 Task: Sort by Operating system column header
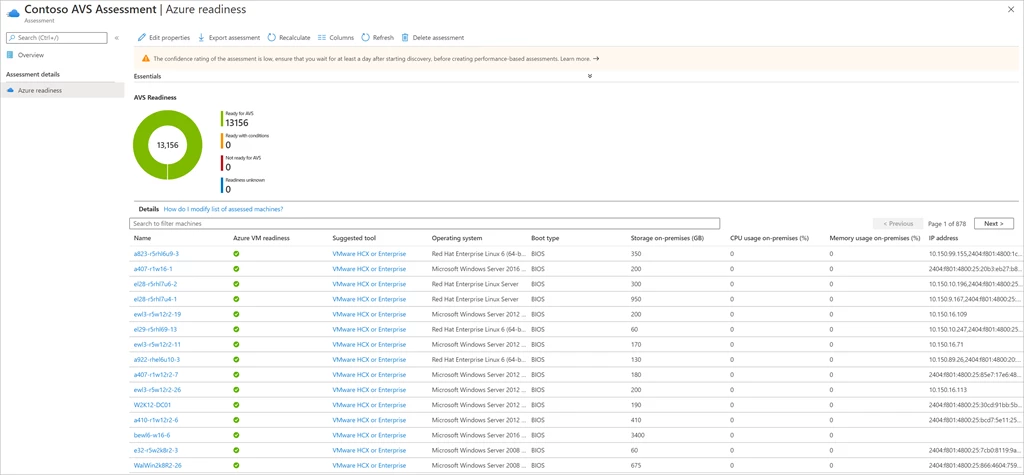point(457,238)
